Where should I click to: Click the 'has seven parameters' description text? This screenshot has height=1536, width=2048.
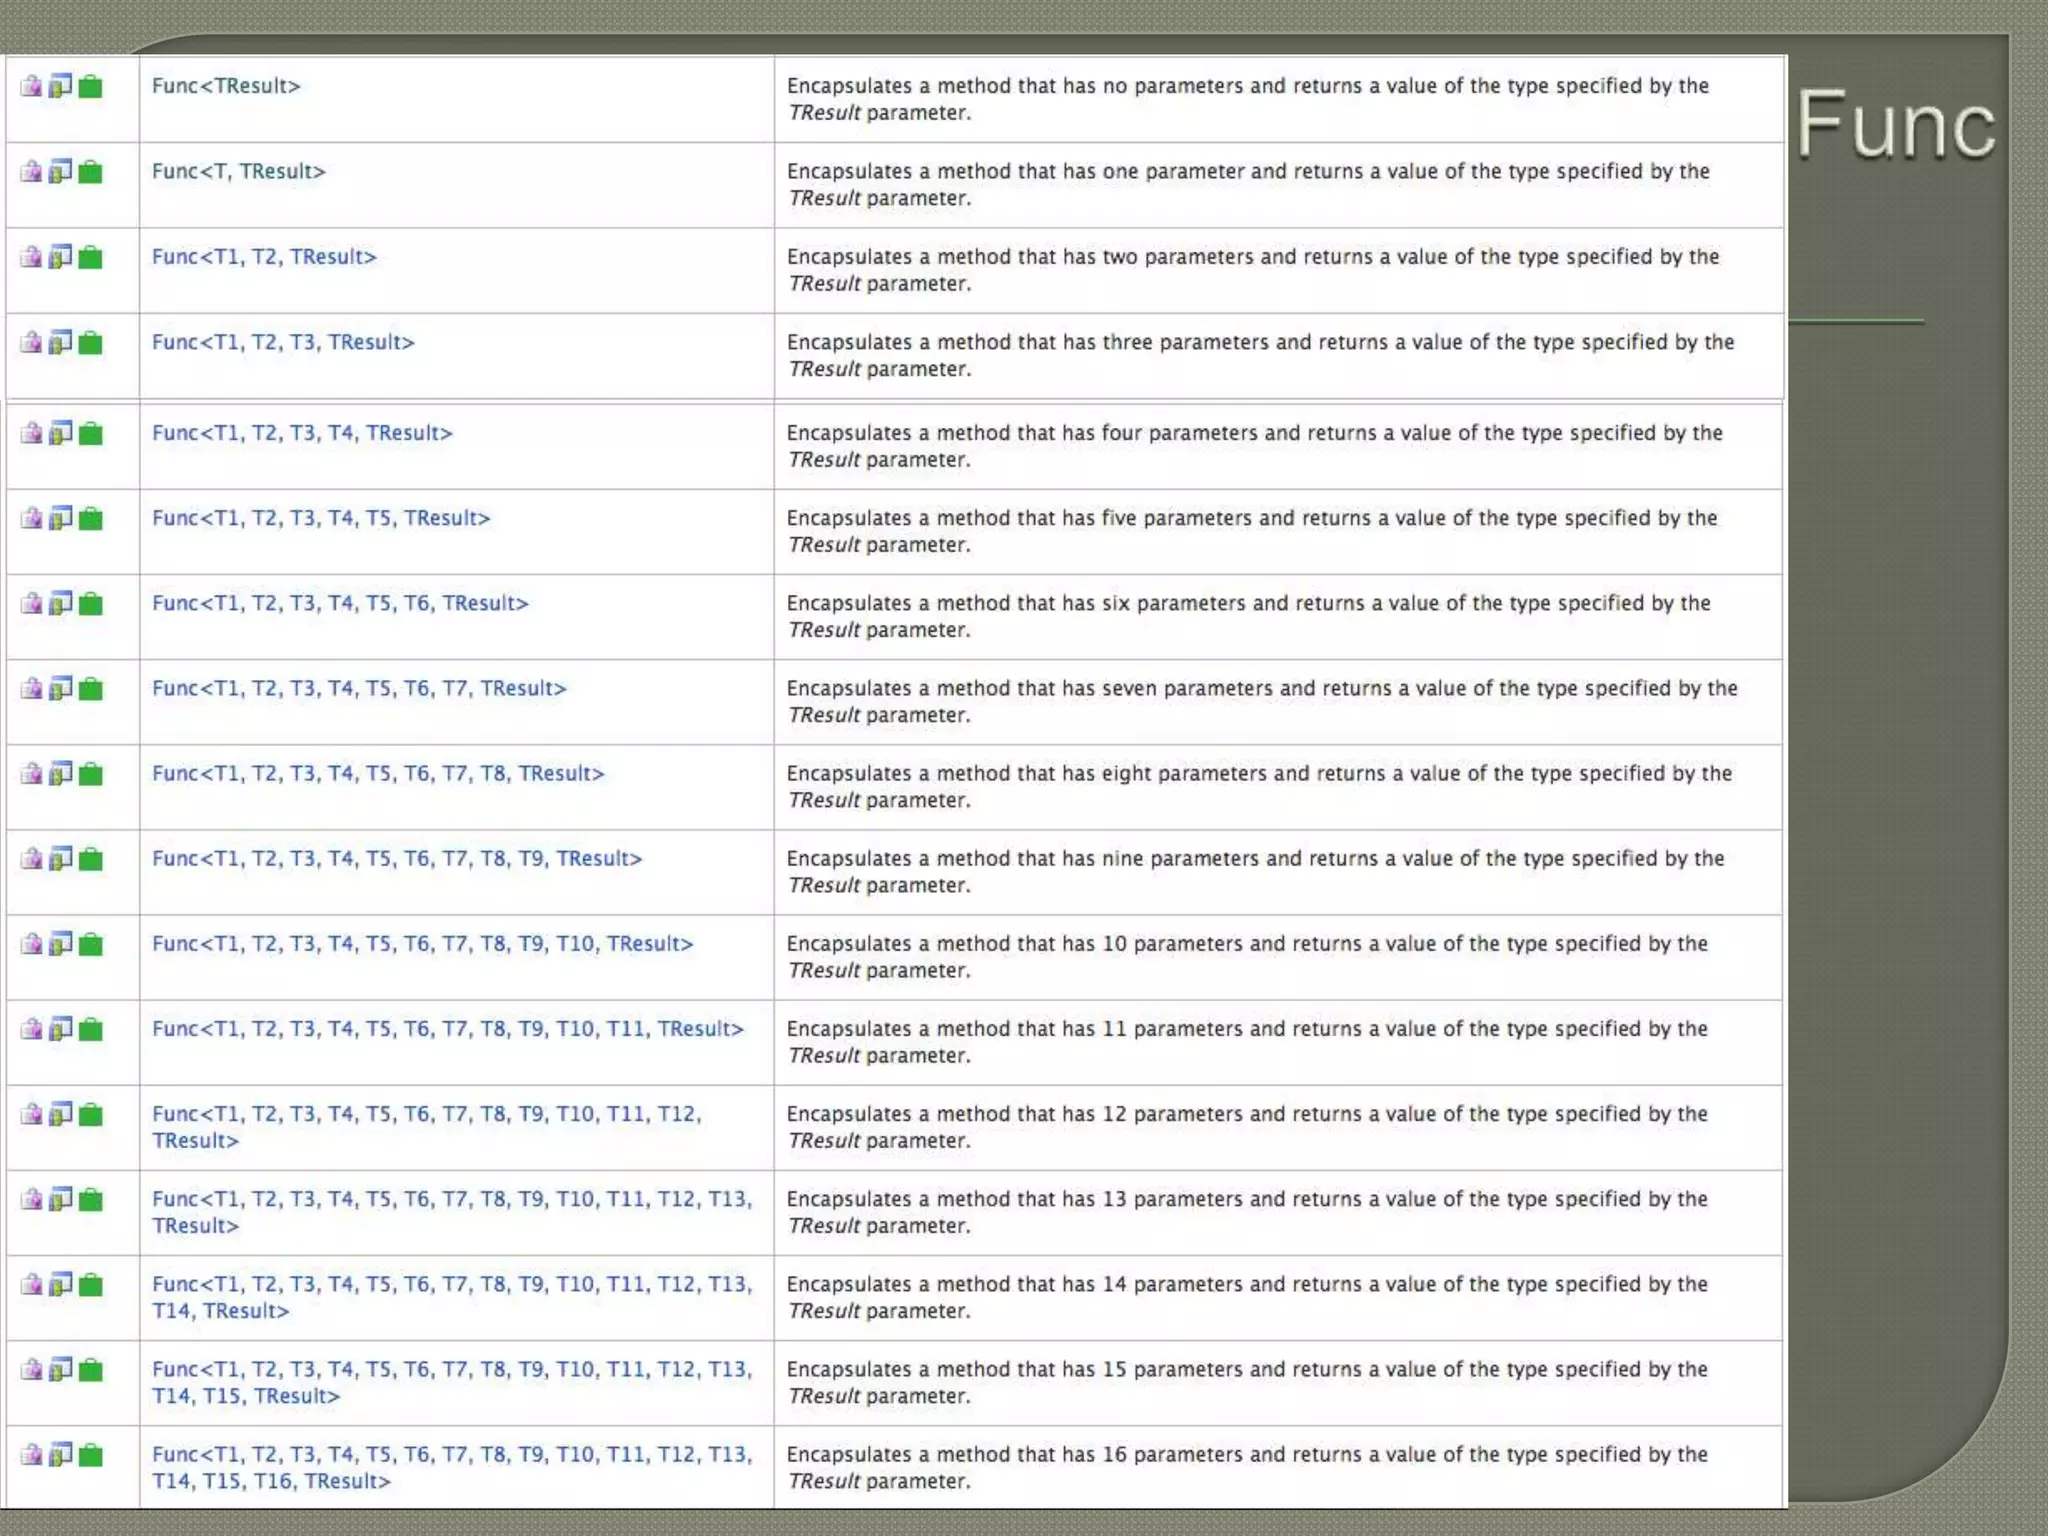[1262, 701]
